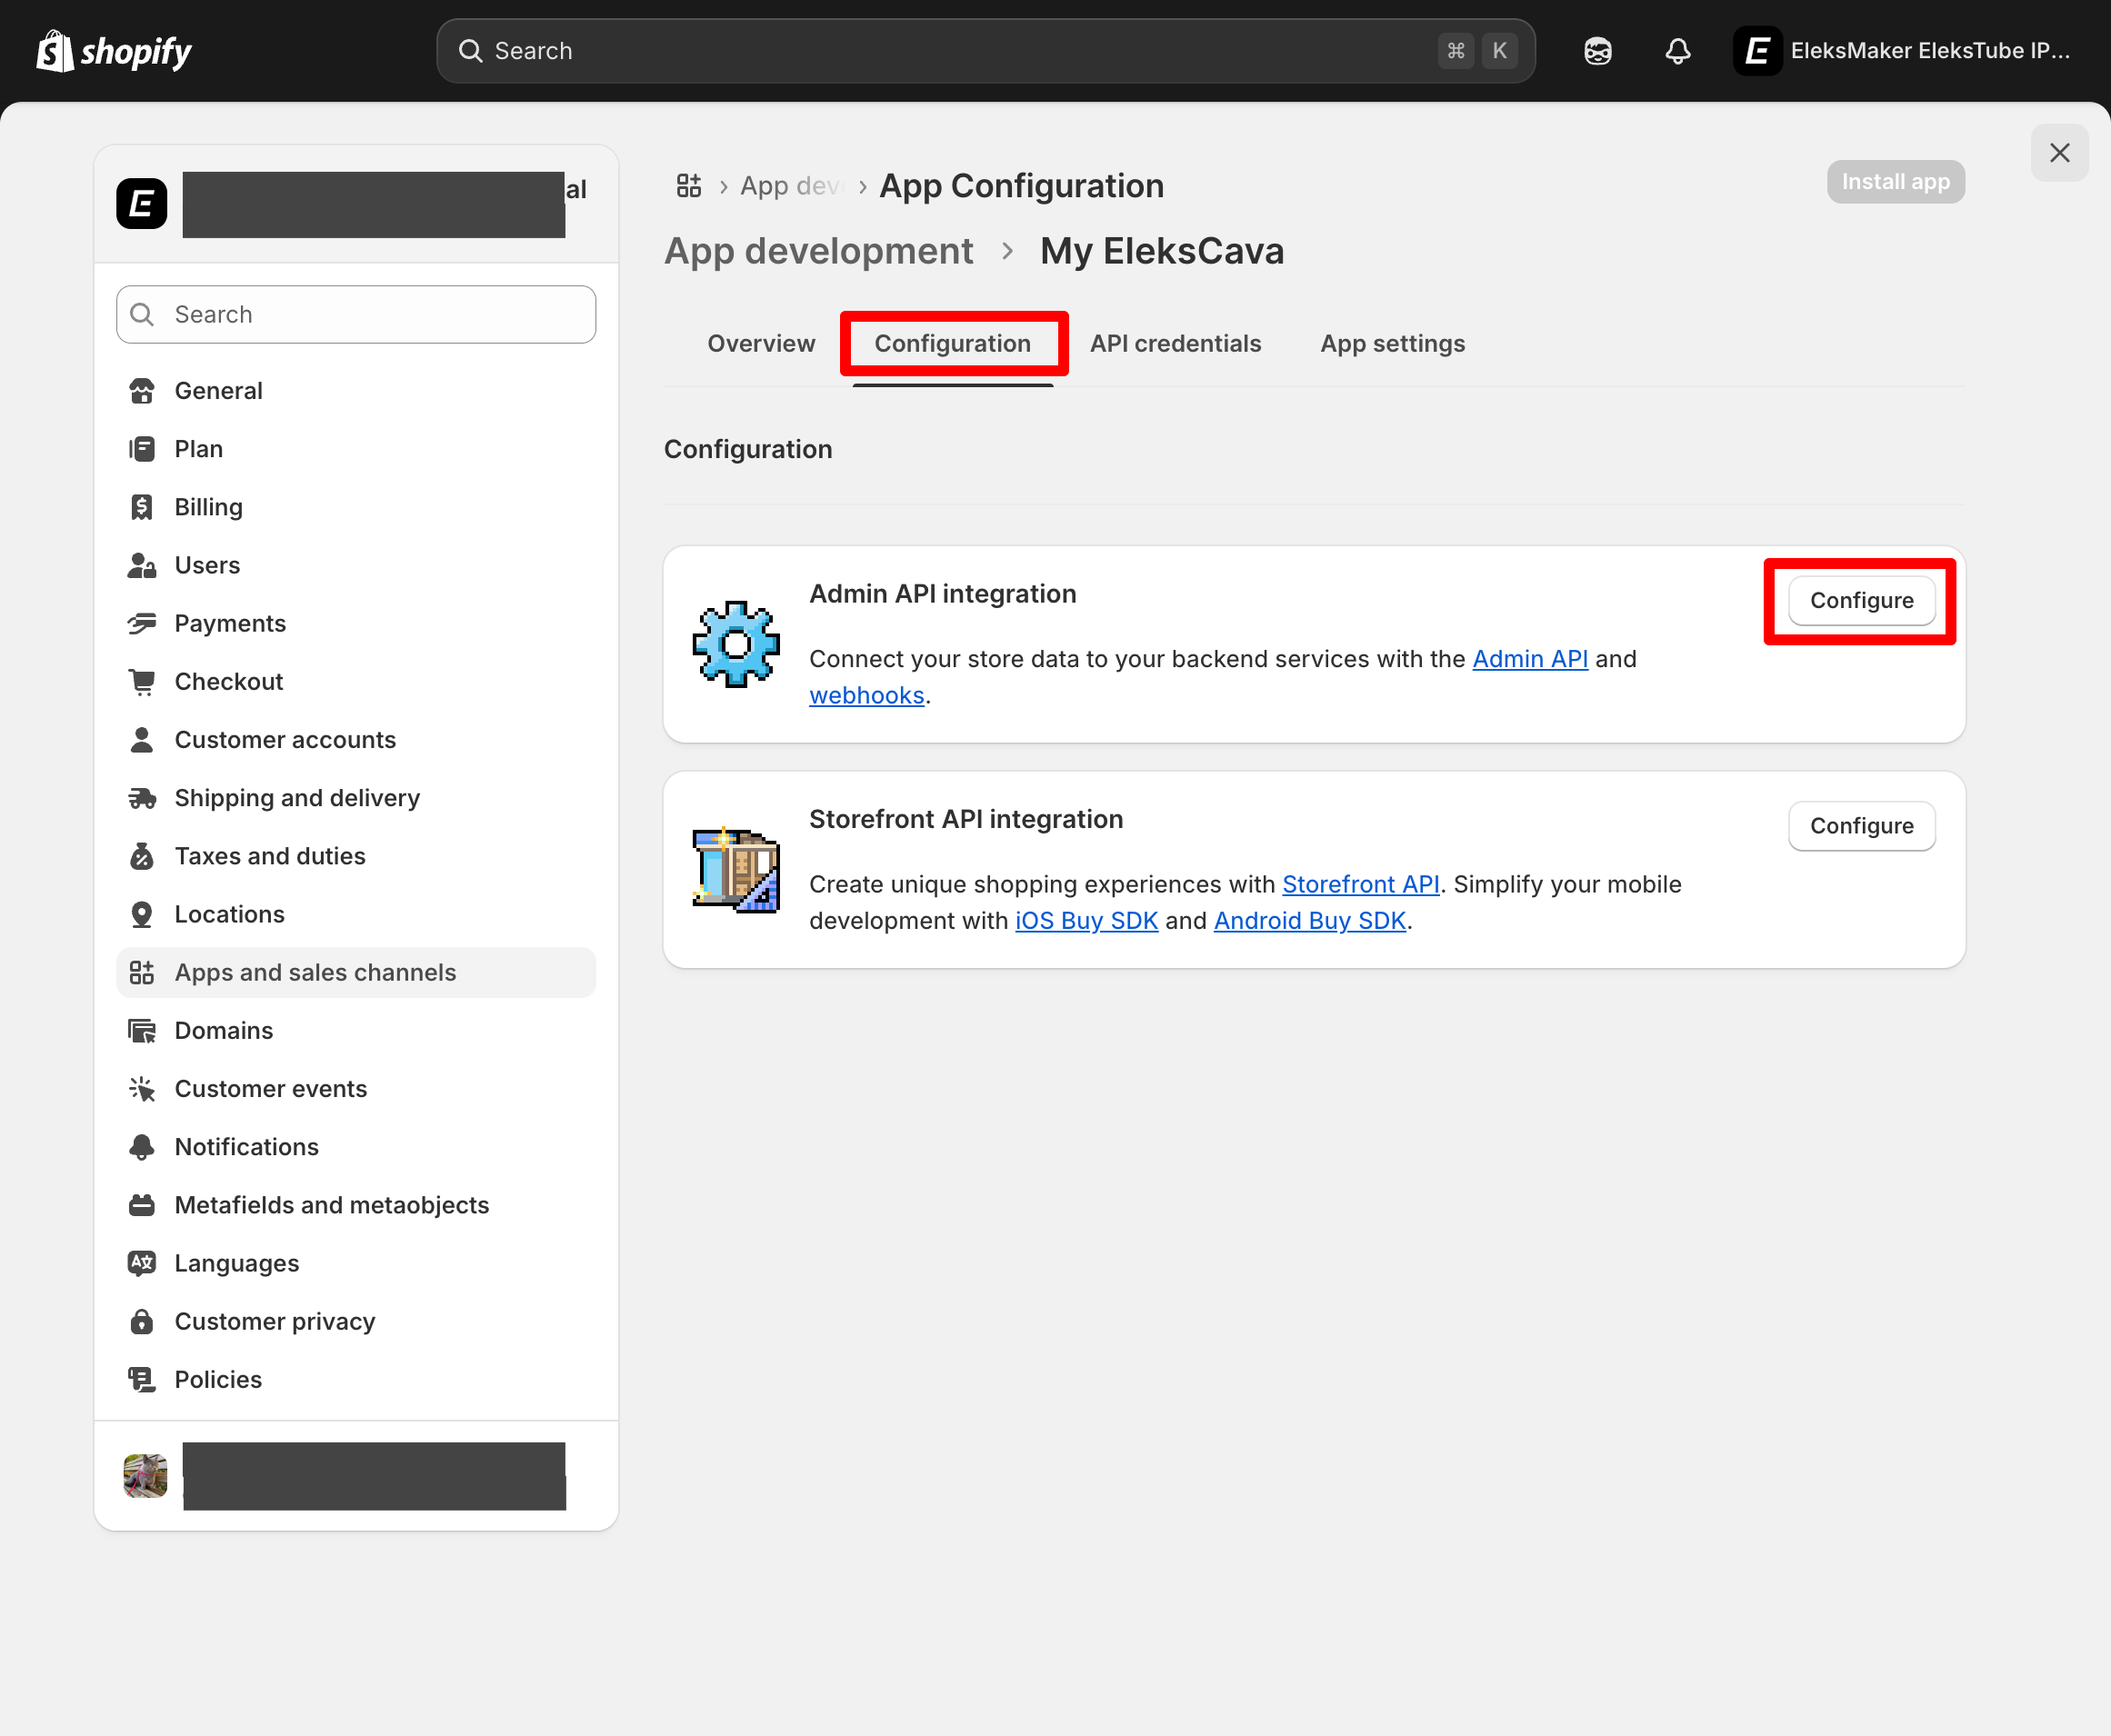
Task: Open Shipping and delivery settings
Action: click(x=296, y=797)
